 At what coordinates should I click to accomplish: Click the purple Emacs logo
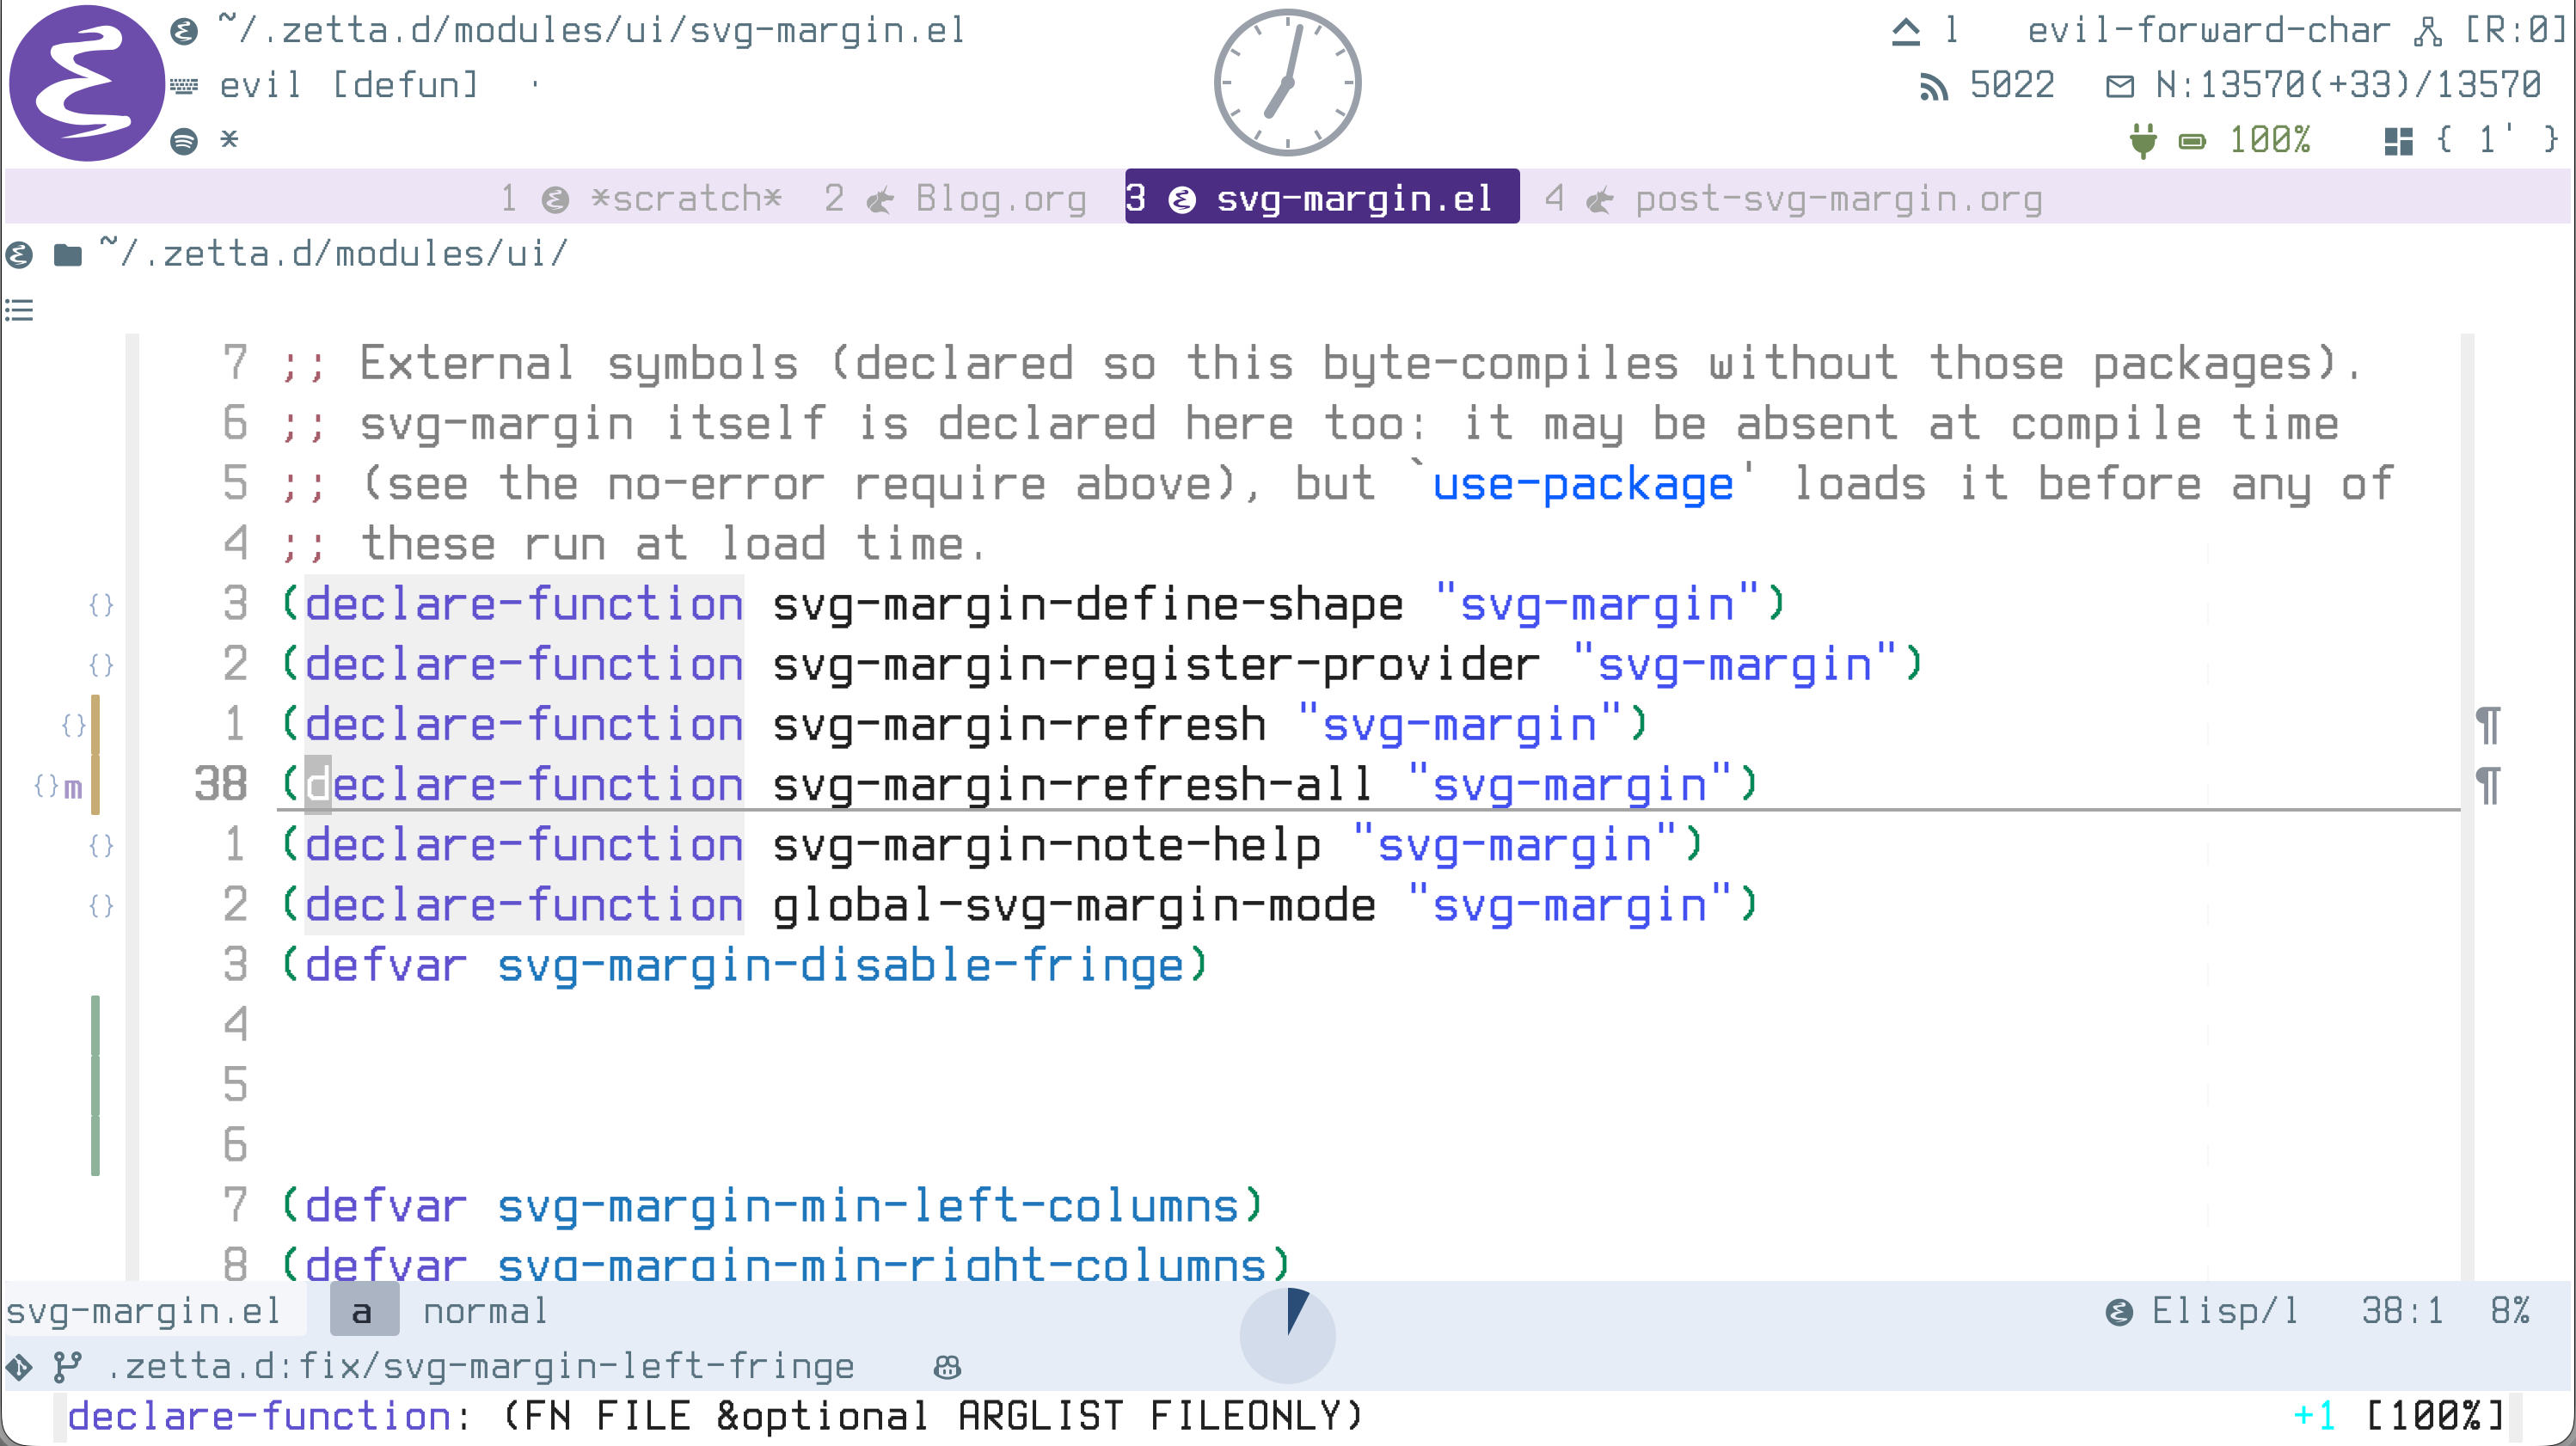click(x=87, y=83)
